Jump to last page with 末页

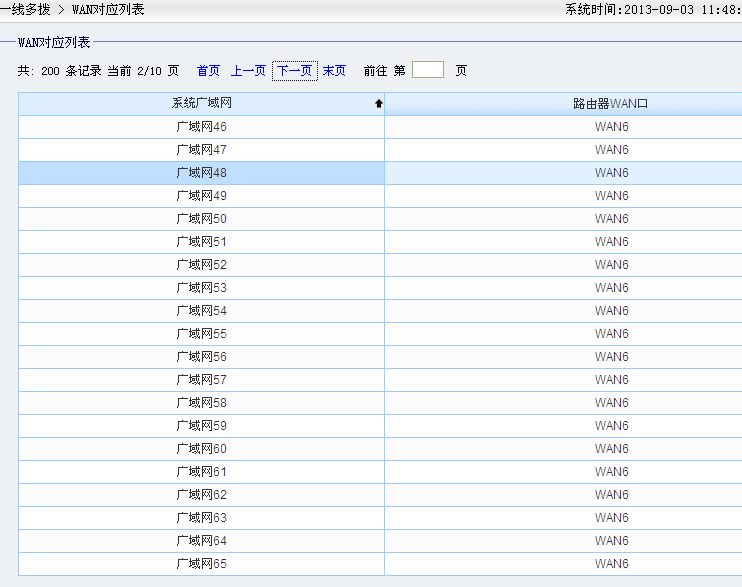334,71
